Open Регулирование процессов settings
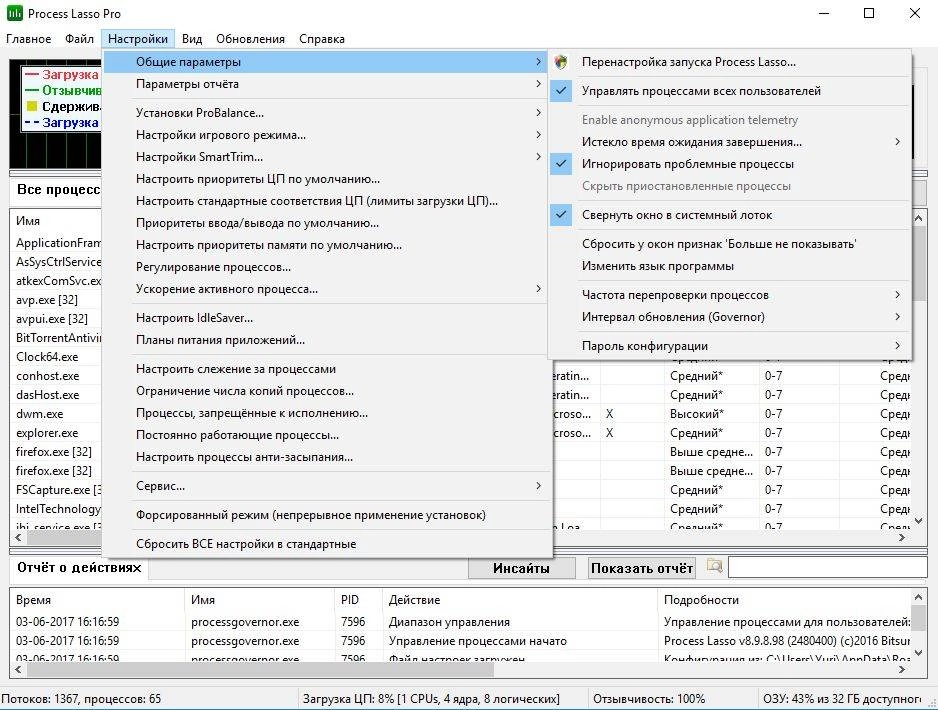Image resolution: width=938 pixels, height=710 pixels. 327,267
